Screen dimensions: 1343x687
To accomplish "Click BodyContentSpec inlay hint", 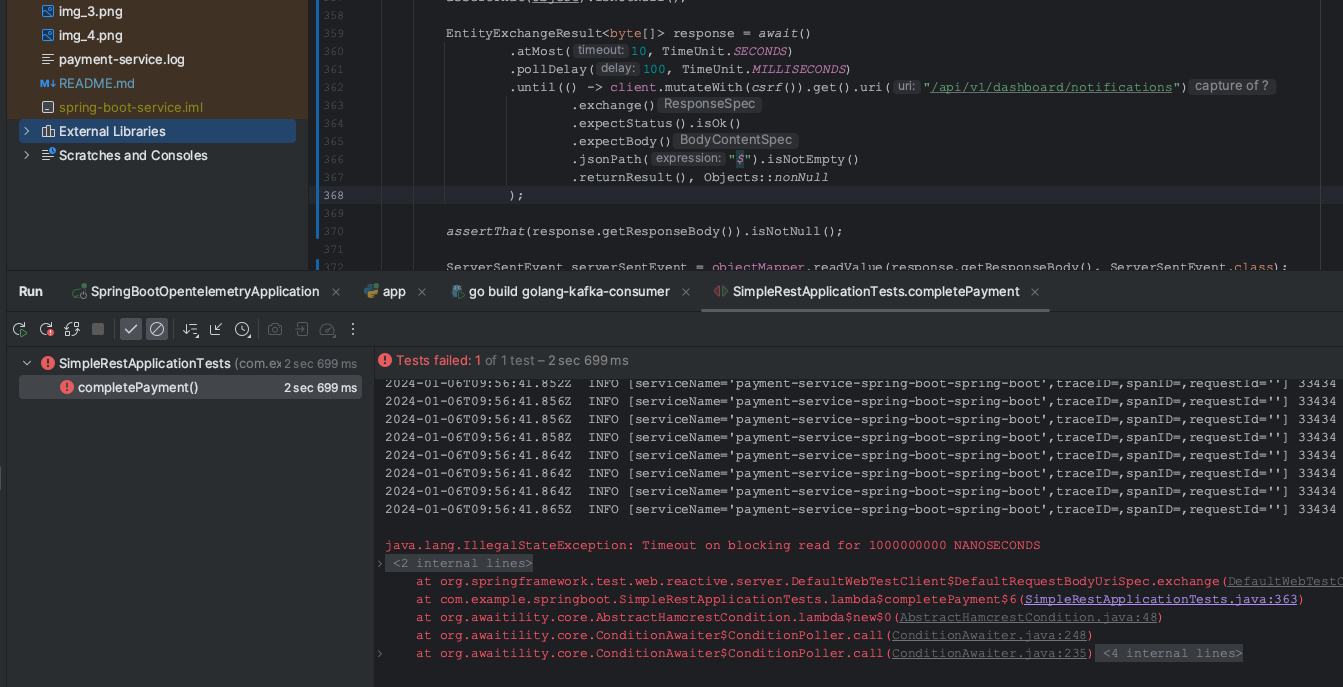I will tap(736, 140).
